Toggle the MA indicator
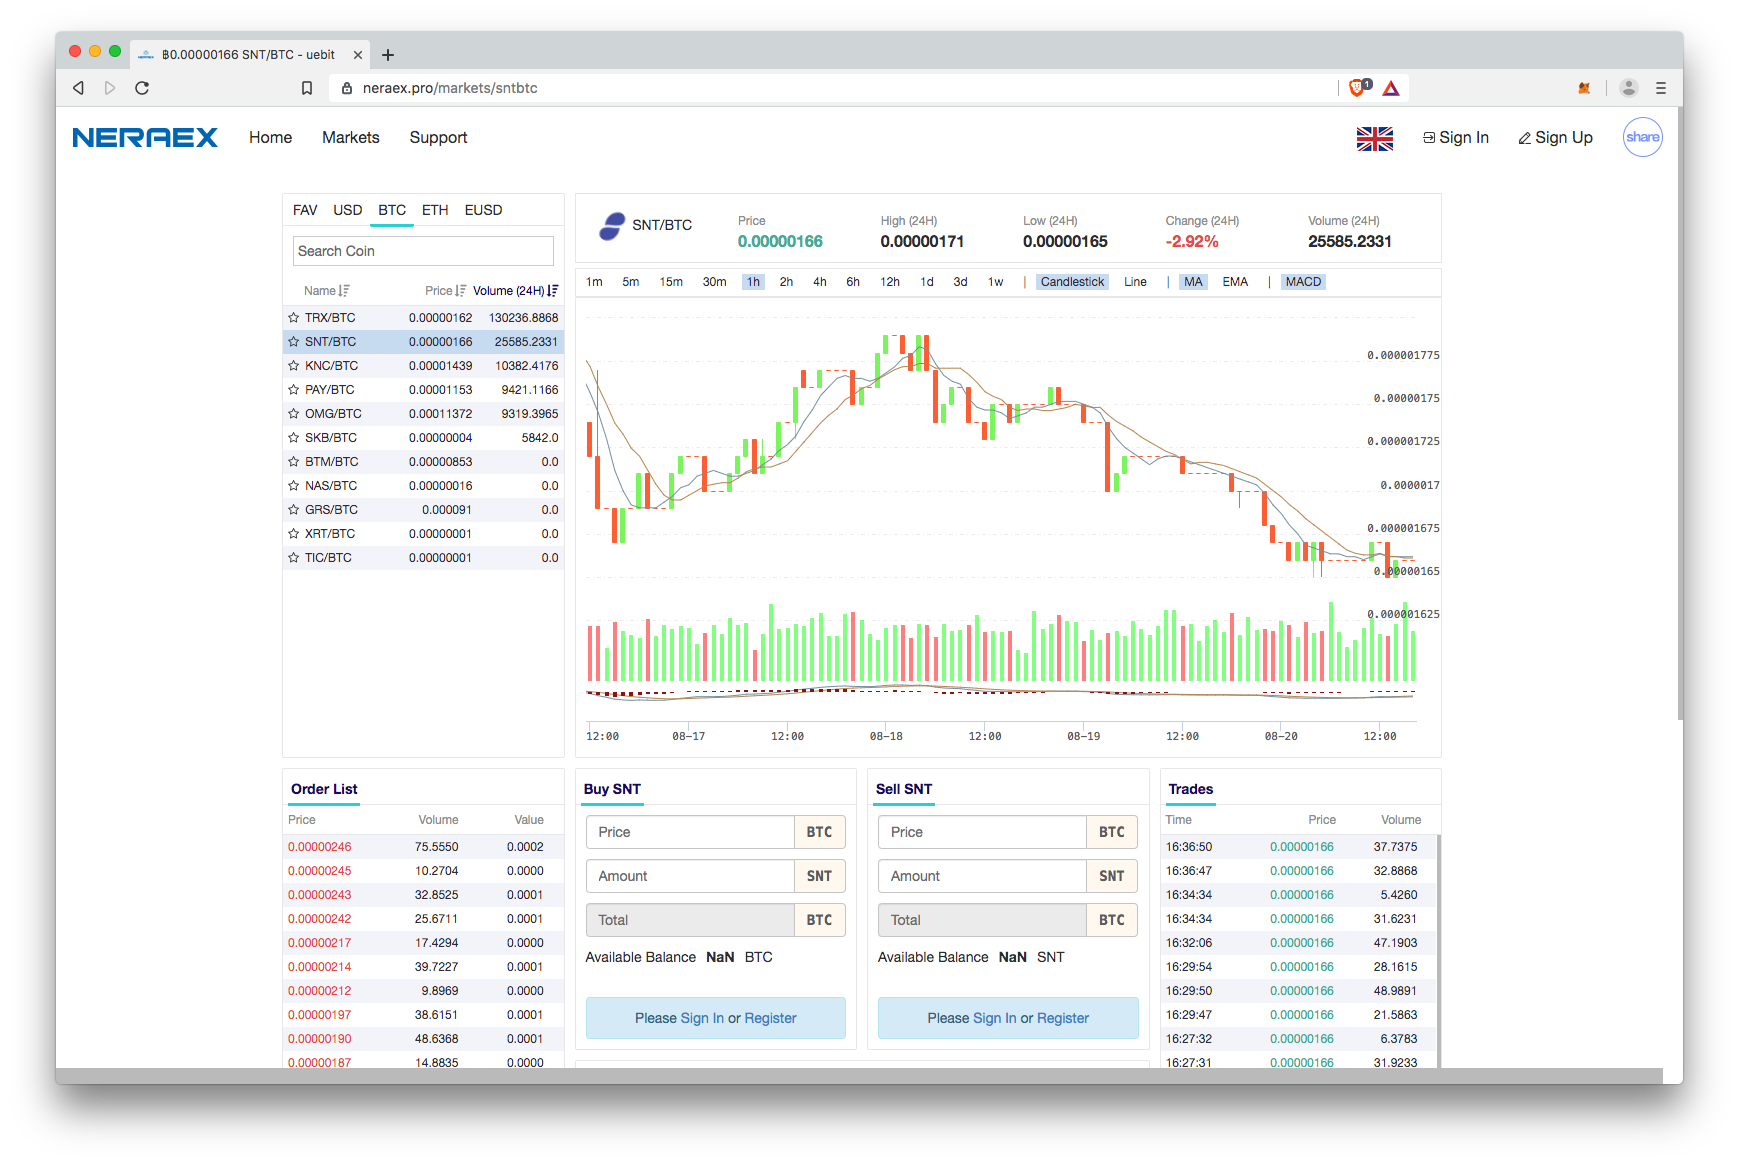This screenshot has width=1739, height=1164. tap(1193, 282)
